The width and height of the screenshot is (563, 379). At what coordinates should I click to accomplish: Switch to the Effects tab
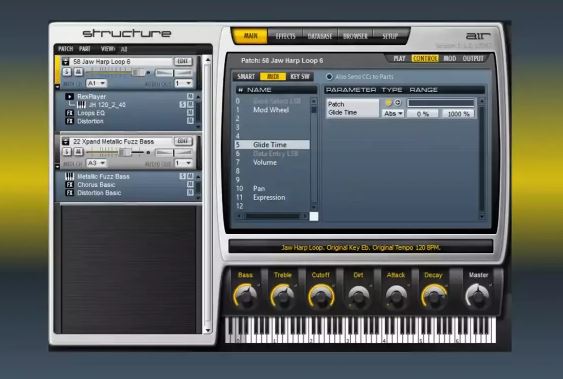tap(285, 36)
